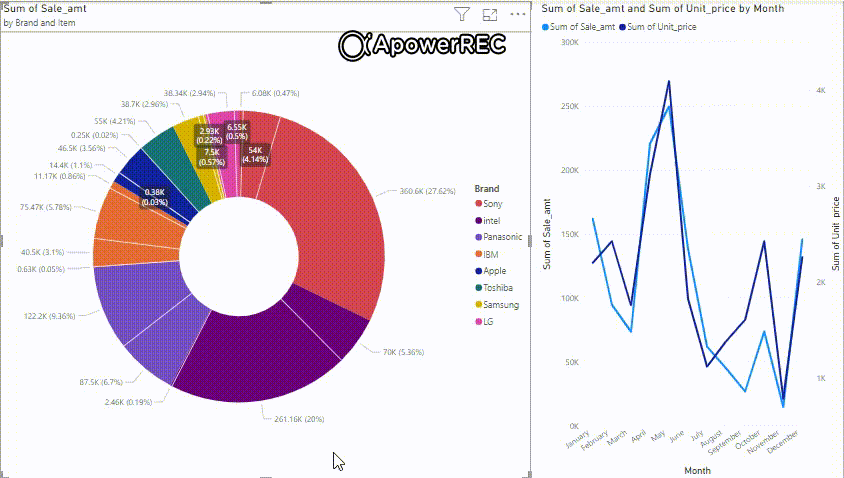Click the December label on the month axis
The width and height of the screenshot is (844, 478).
point(783,441)
